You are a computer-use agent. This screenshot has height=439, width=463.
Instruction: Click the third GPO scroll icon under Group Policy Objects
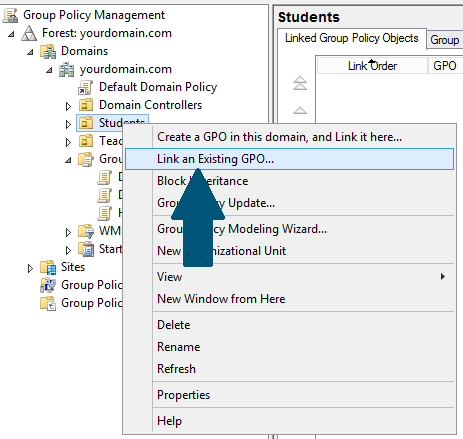105,213
